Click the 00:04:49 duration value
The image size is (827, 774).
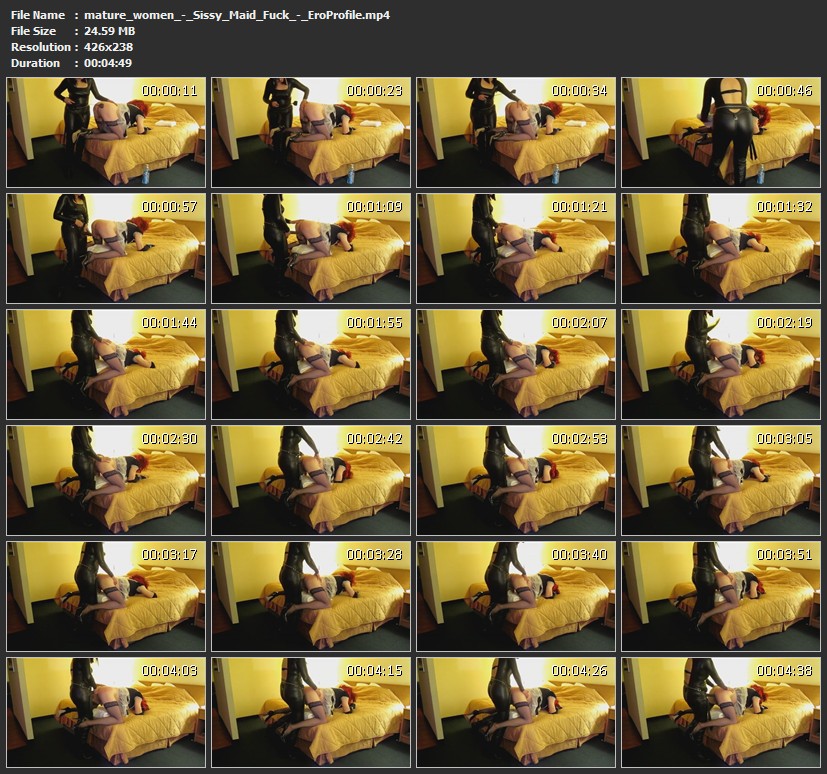pos(108,63)
